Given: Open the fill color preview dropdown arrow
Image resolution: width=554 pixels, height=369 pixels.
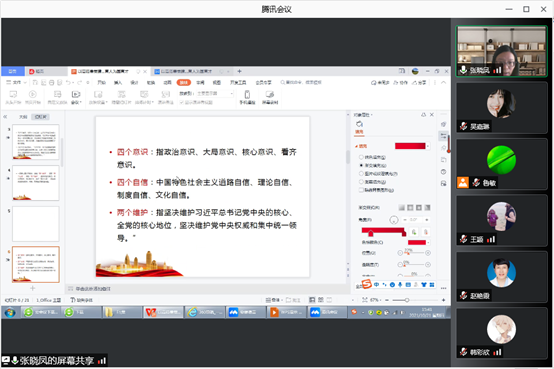Looking at the screenshot, I should tap(428, 146).
